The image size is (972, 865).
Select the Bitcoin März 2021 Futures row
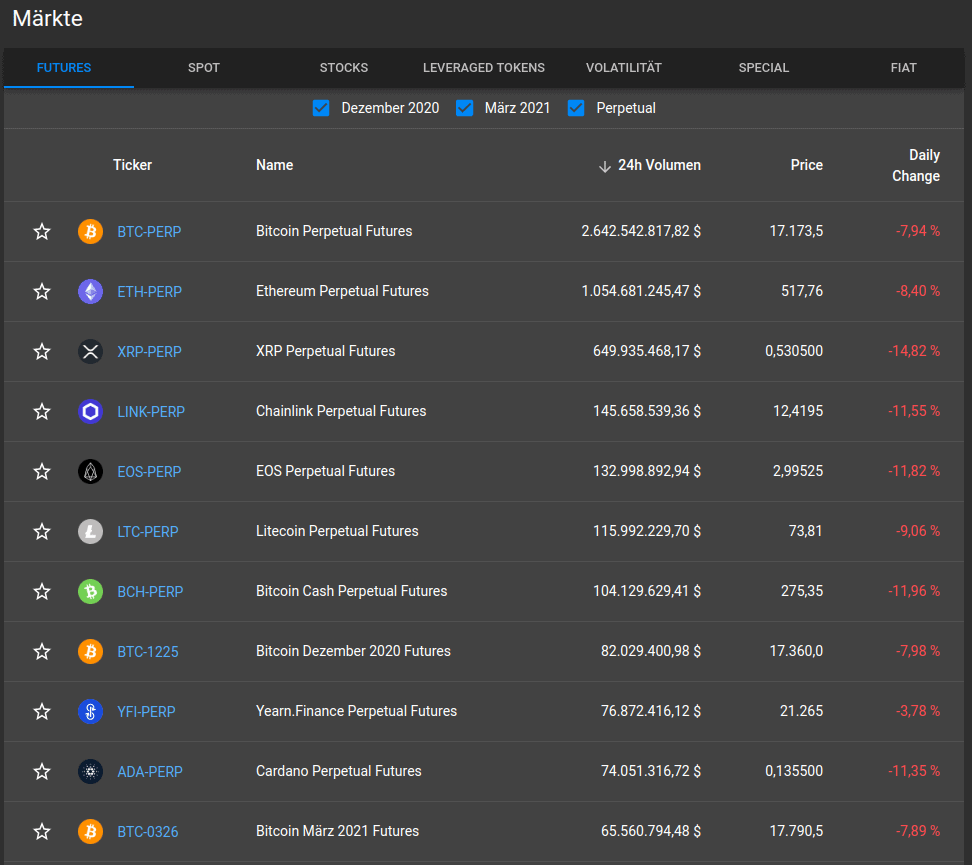point(337,831)
